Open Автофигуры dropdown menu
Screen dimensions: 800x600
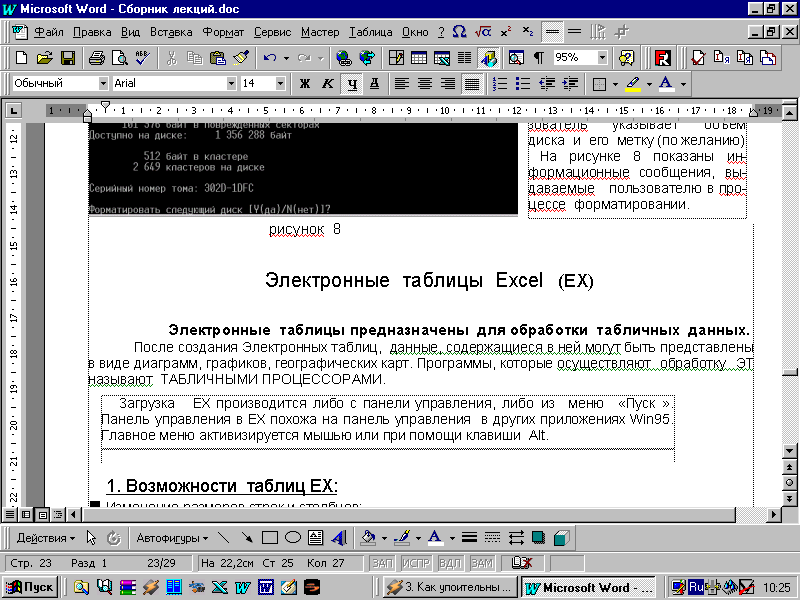point(172,538)
